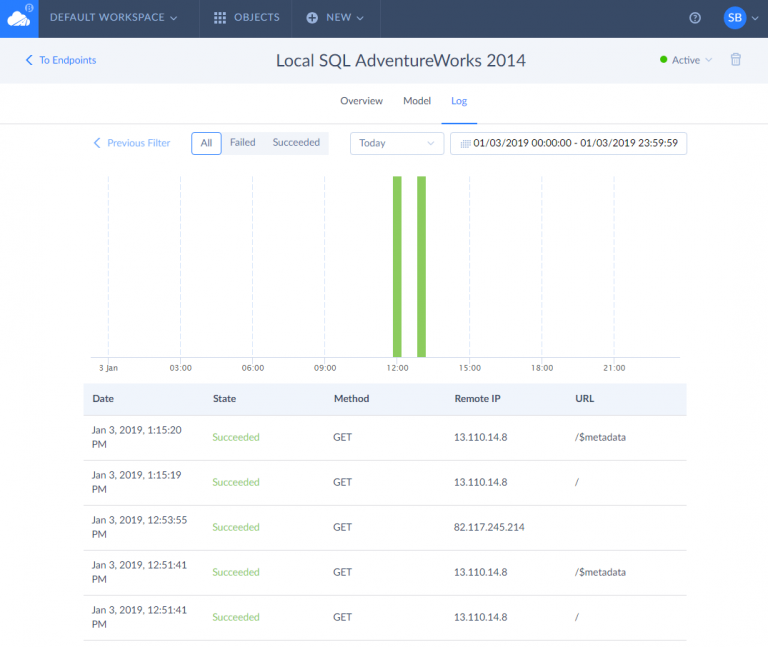Click the calendar icon in date range field

click(465, 144)
